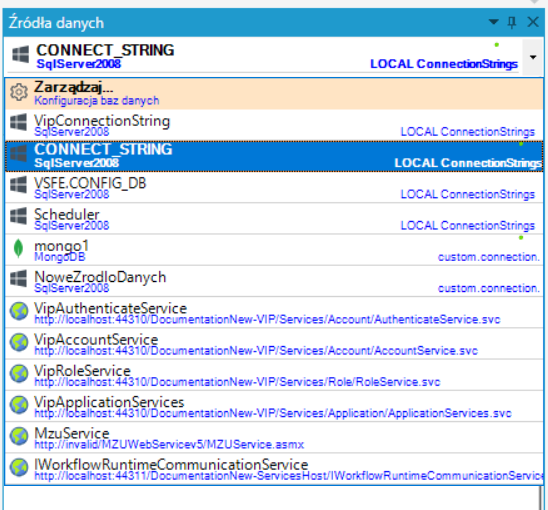
Task: Select VipApplicationServices entry
Action: (x=274, y=407)
